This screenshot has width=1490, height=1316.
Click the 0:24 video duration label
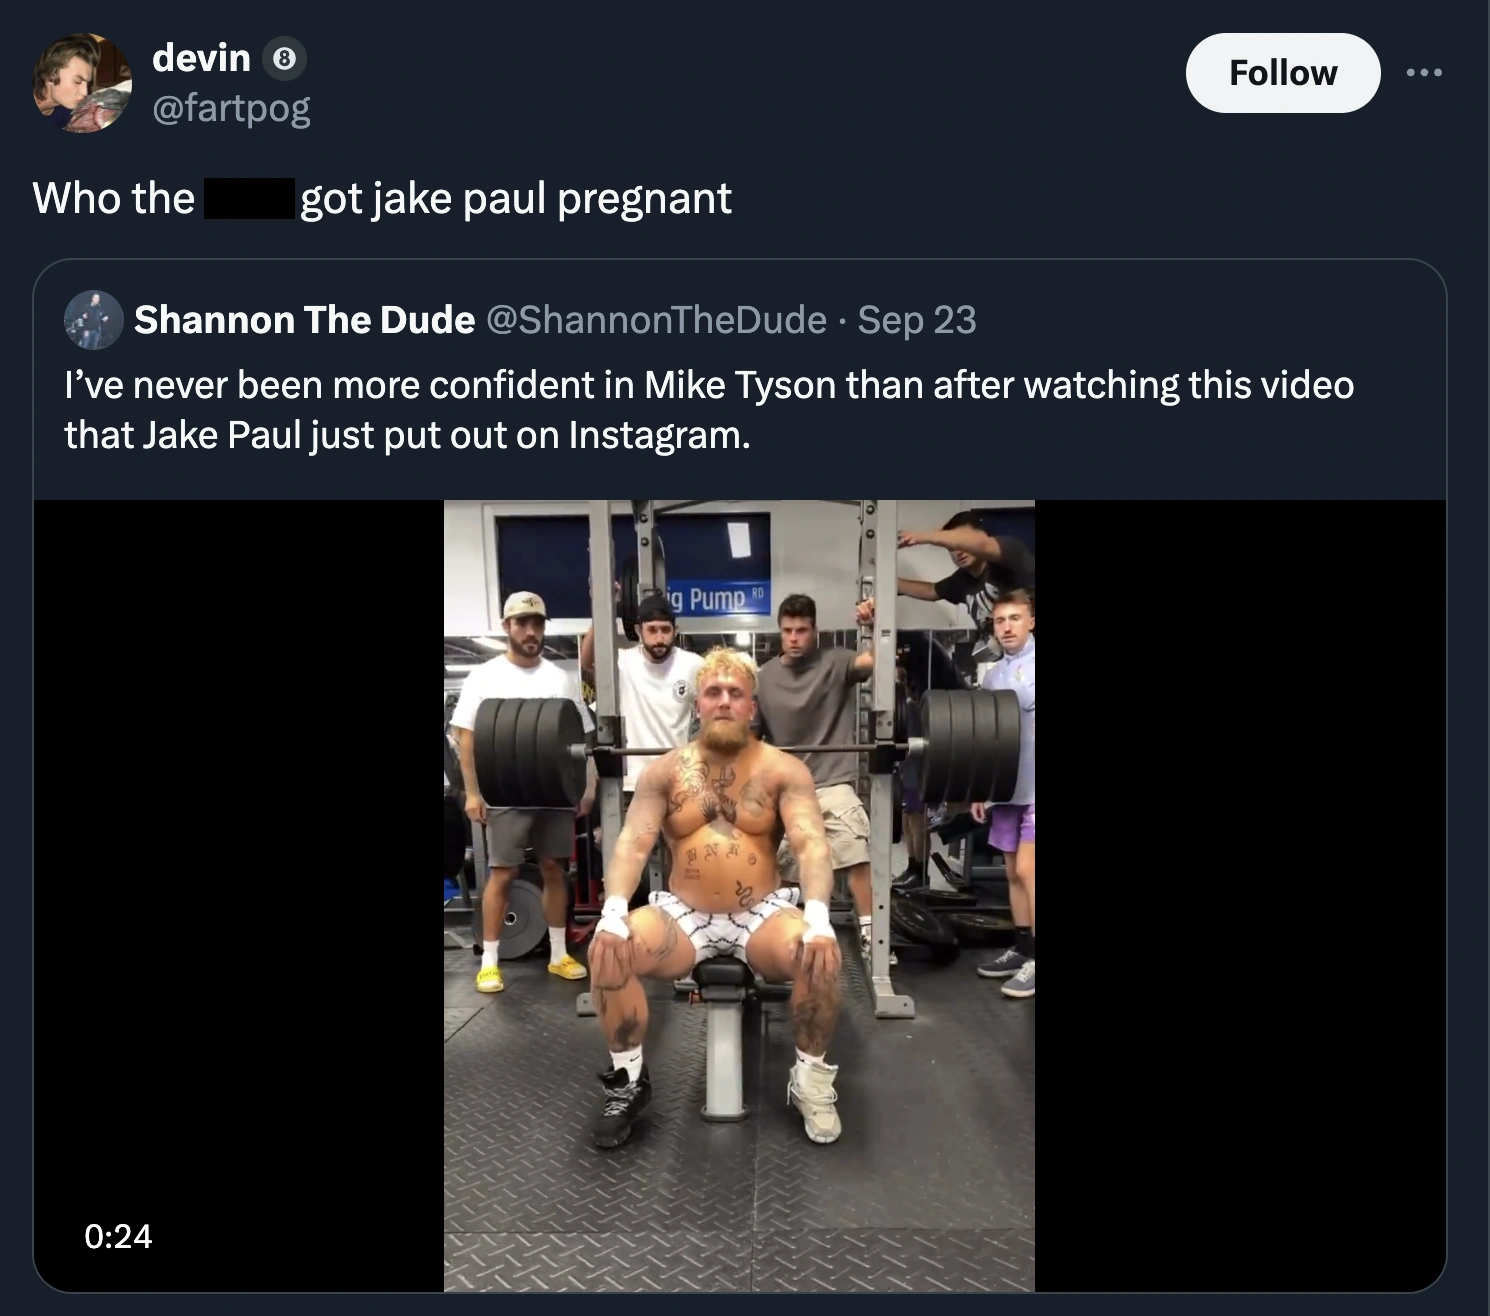tap(119, 1236)
